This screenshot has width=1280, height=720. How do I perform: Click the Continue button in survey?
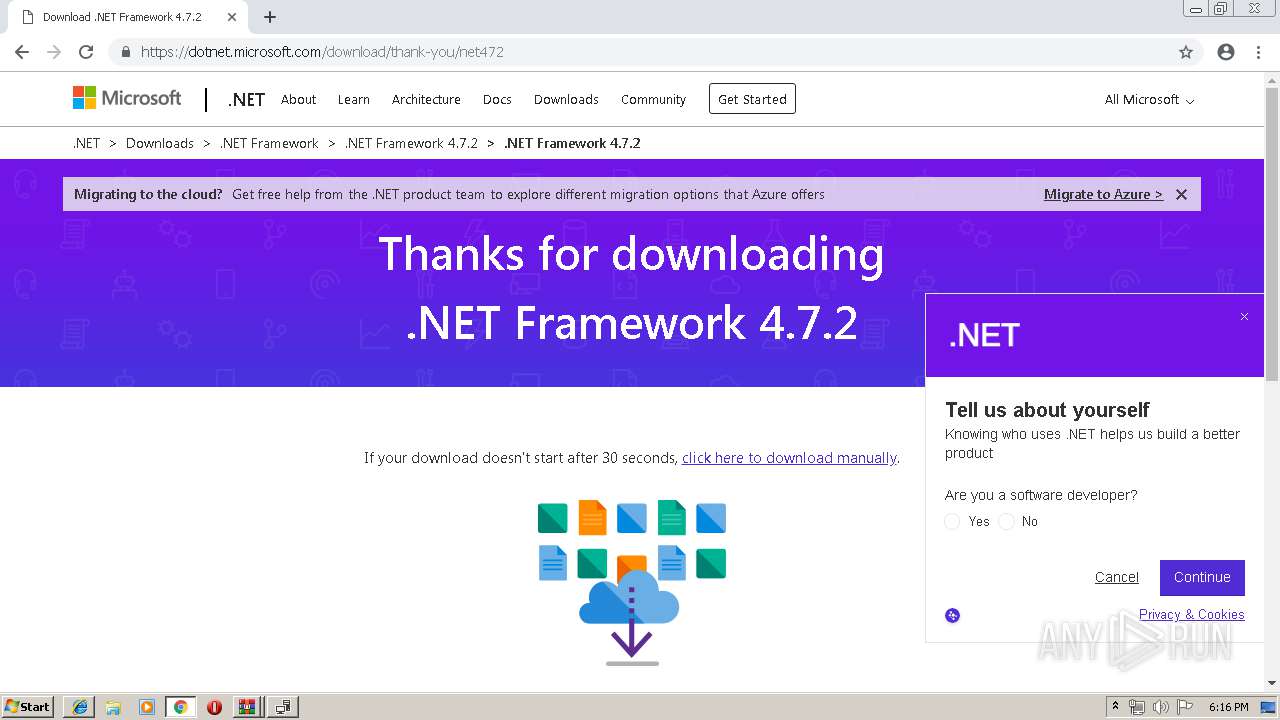(1202, 577)
